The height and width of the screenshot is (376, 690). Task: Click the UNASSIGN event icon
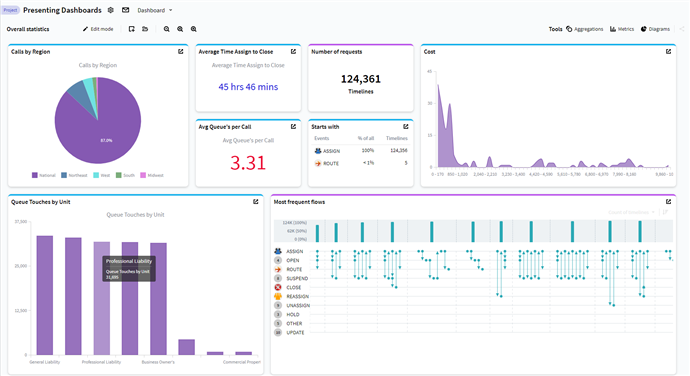pyautogui.click(x=278, y=305)
